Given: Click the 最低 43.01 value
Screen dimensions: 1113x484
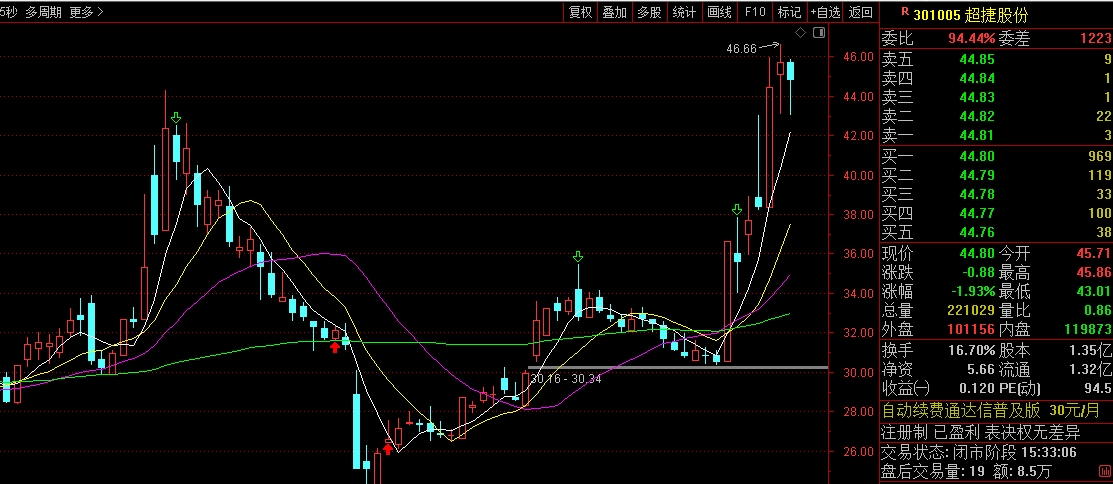Looking at the screenshot, I should pos(1094,292).
